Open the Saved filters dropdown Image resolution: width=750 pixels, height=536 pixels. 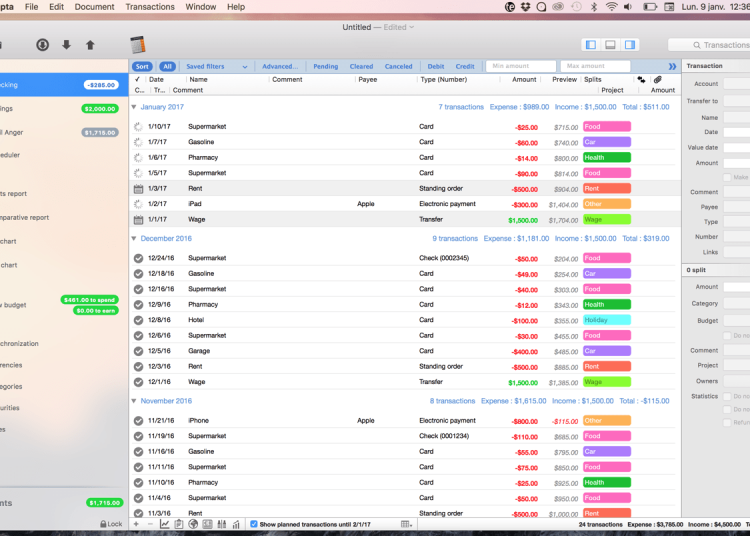coord(216,66)
